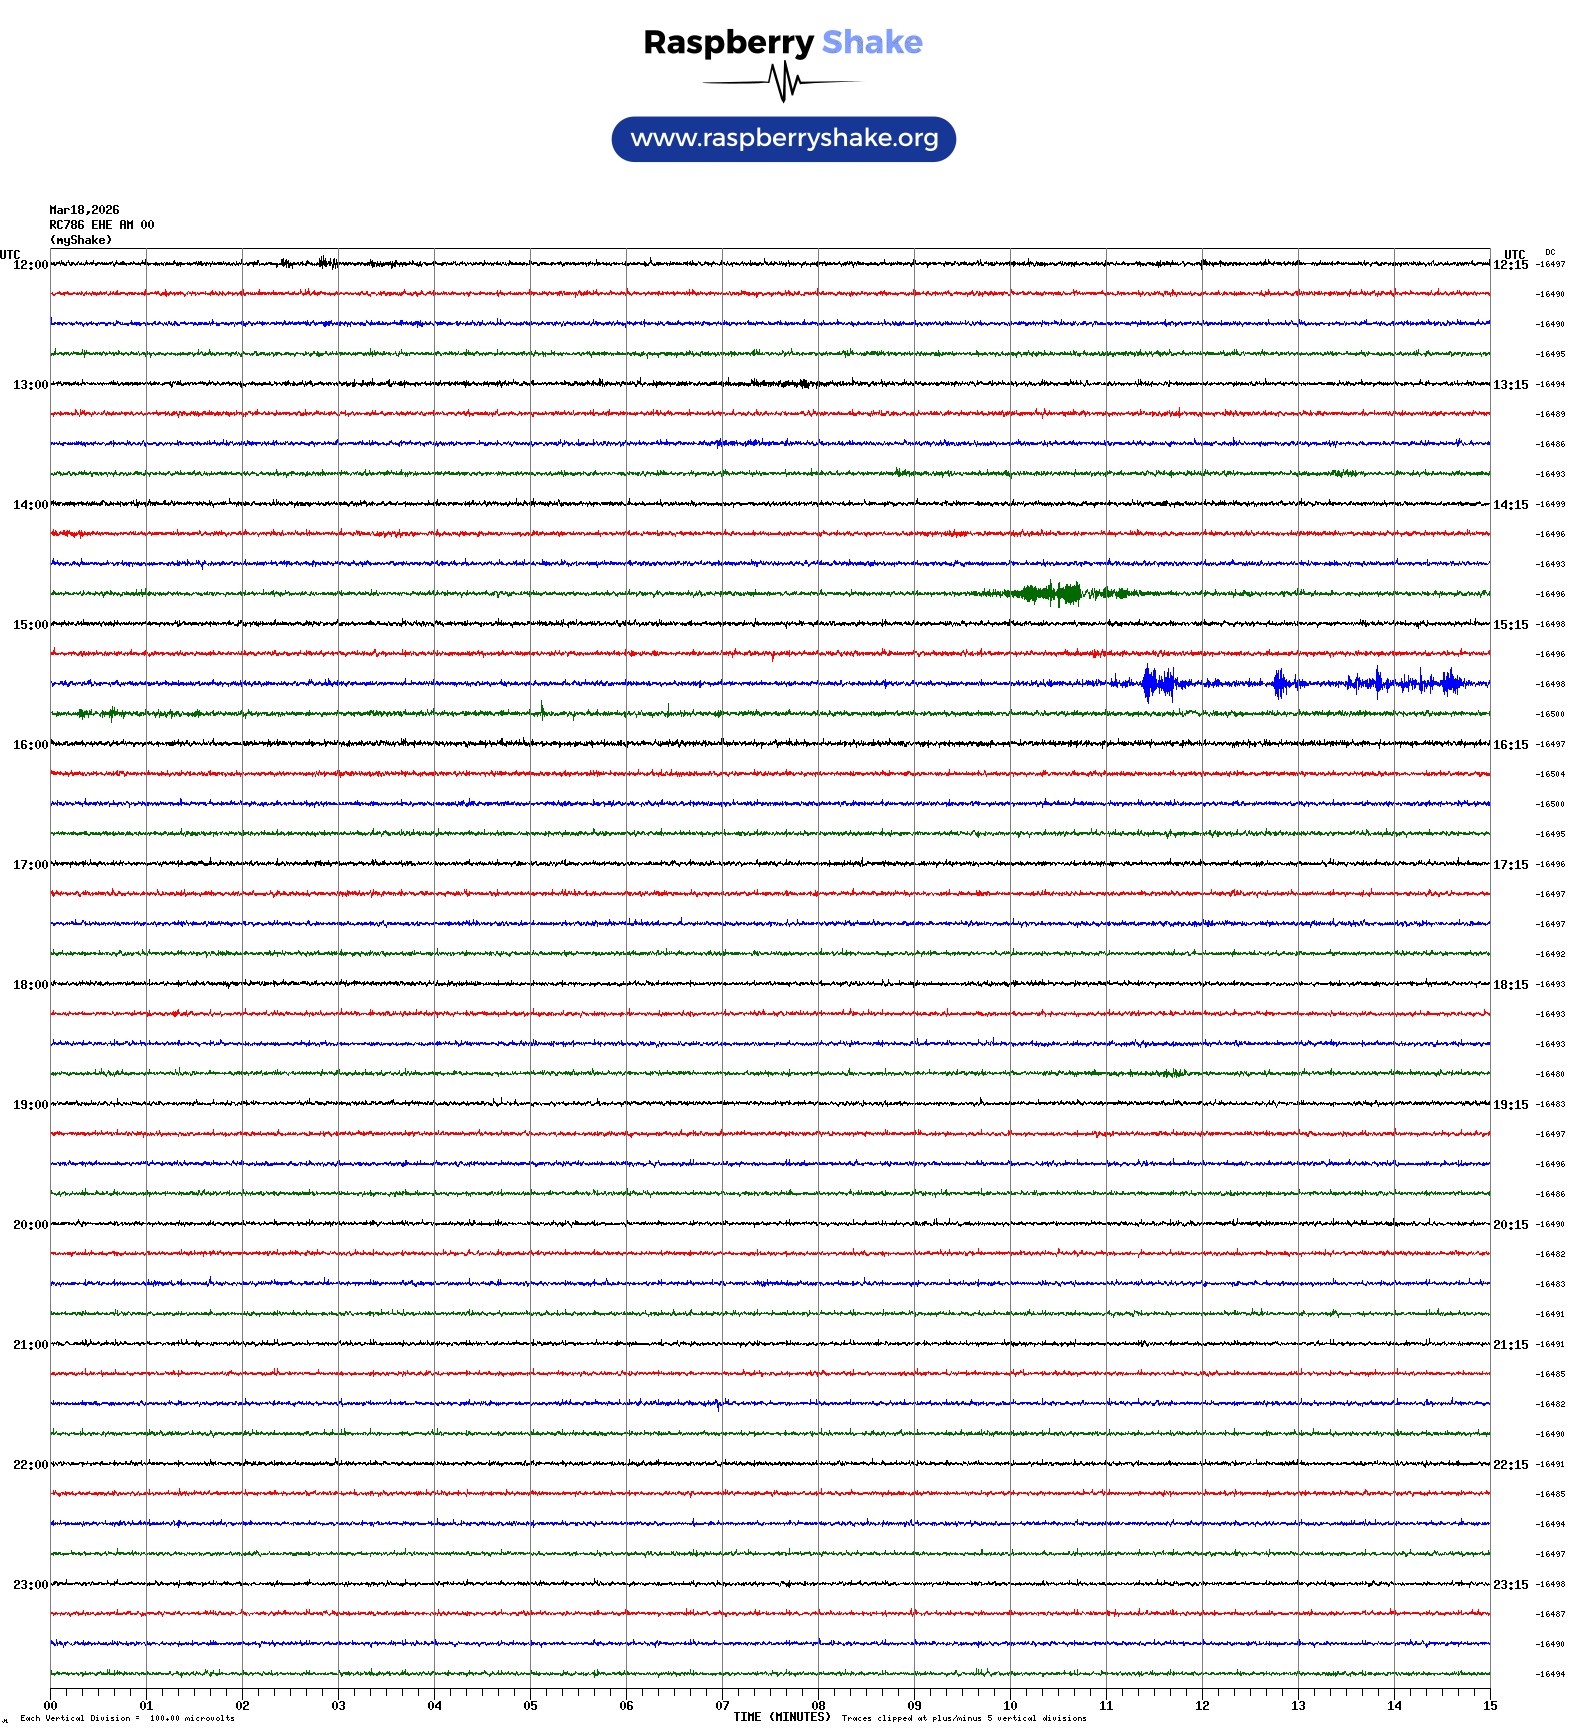Click the Mar18,2026 date label
Viewport: 1570px width, 1732px height.
click(x=84, y=210)
